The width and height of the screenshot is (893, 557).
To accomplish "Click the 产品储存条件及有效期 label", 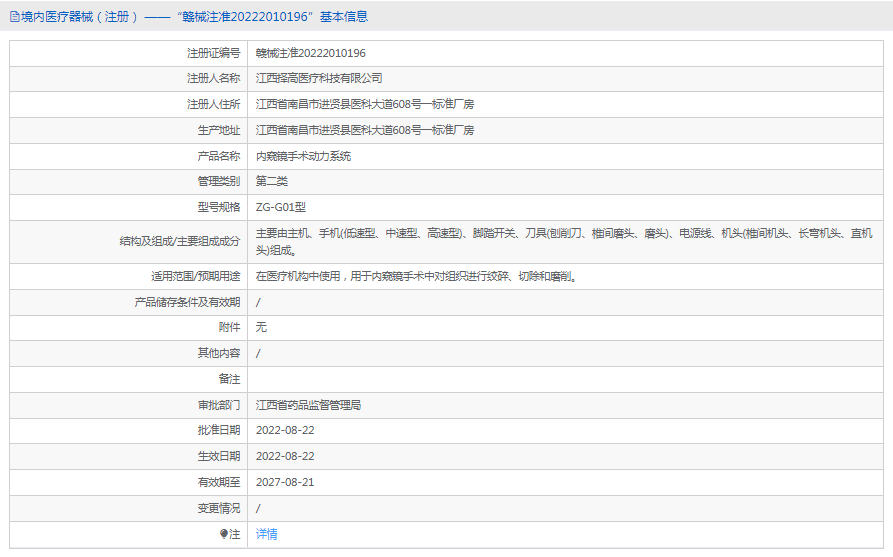I will tap(187, 302).
